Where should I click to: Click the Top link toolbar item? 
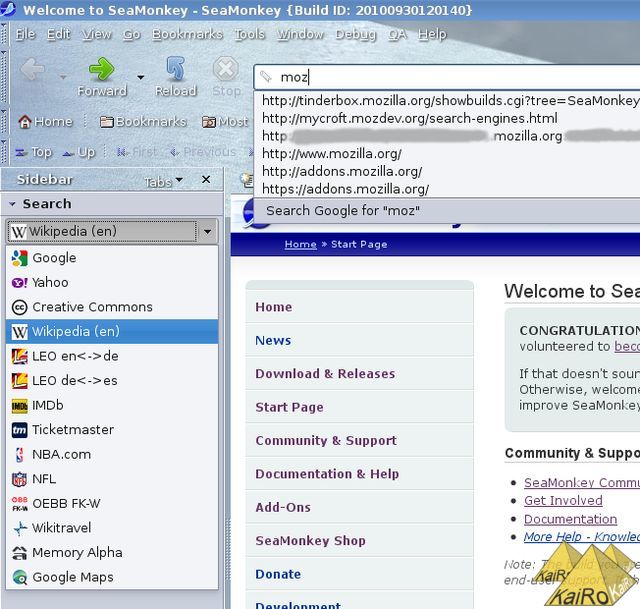click(33, 152)
